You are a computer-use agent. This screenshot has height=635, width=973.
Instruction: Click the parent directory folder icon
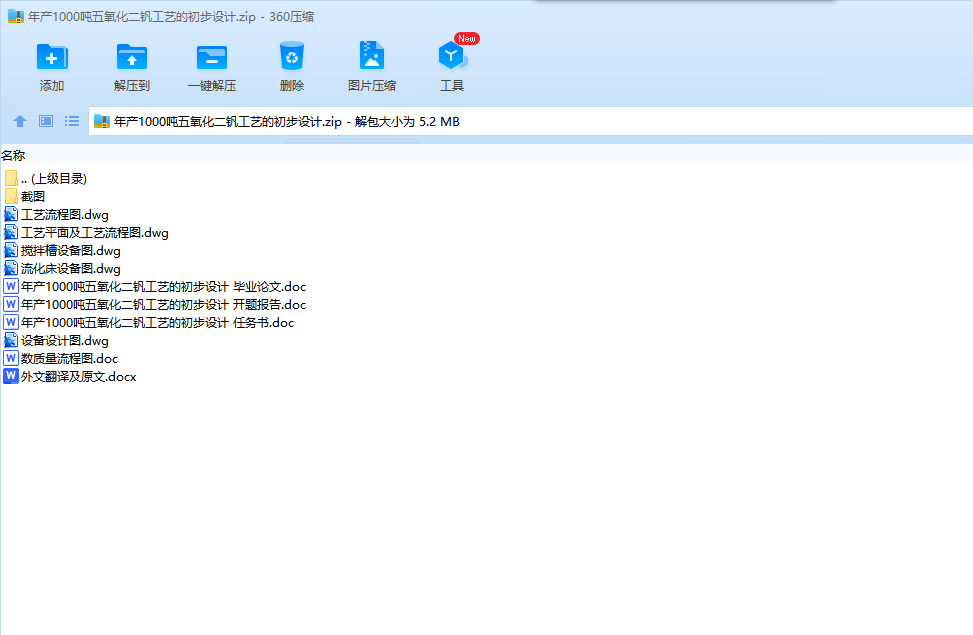pyautogui.click(x=11, y=179)
